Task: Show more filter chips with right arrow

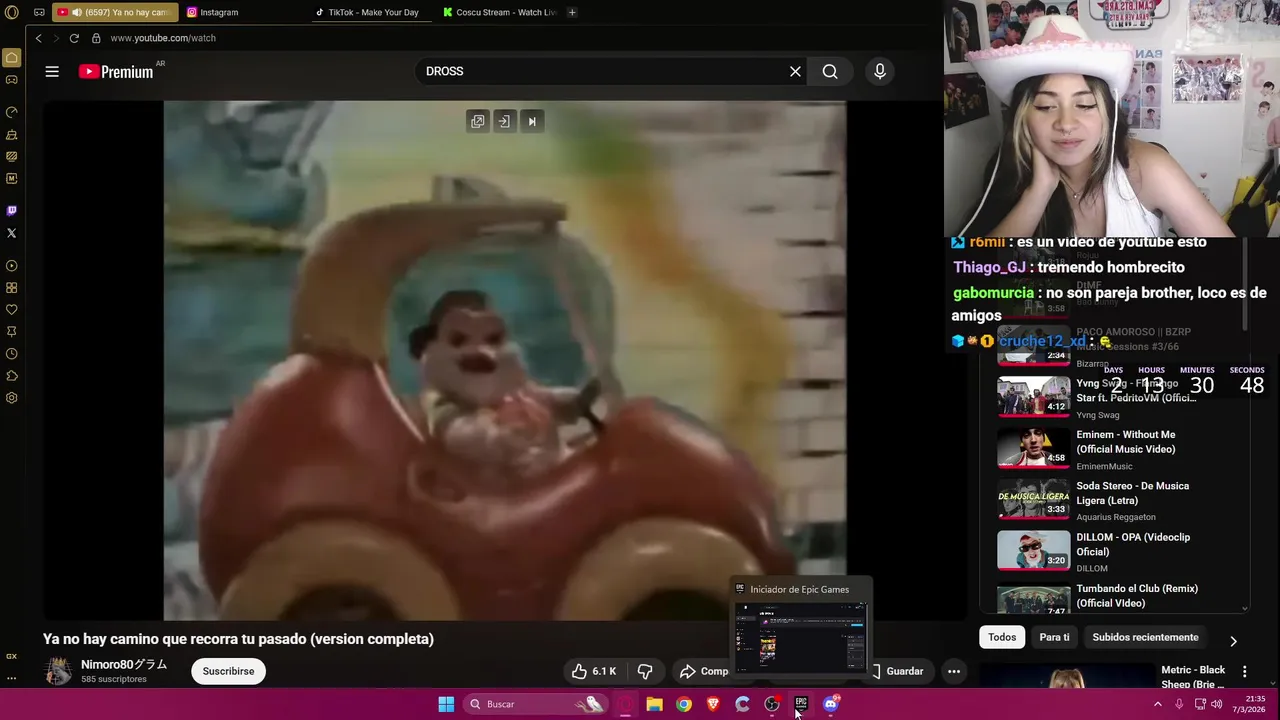Action: click(x=1233, y=641)
